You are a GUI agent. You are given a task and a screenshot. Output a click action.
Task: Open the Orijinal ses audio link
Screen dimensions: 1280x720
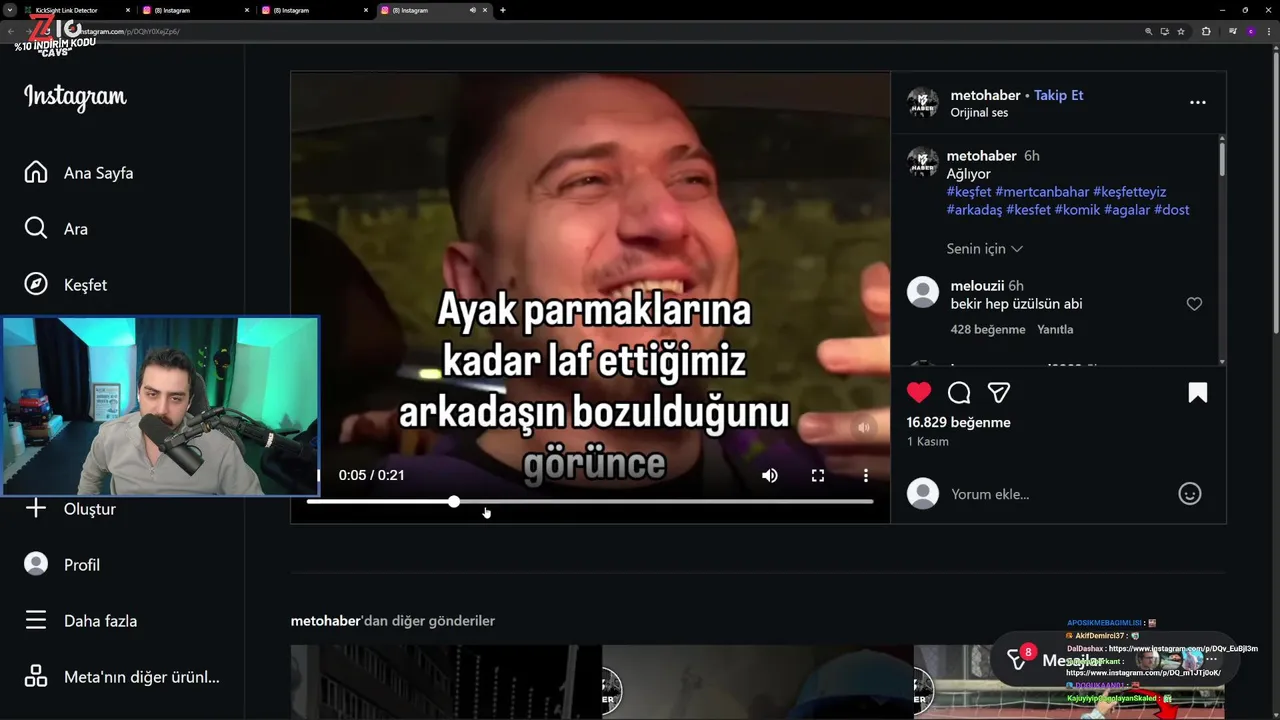coord(979,113)
